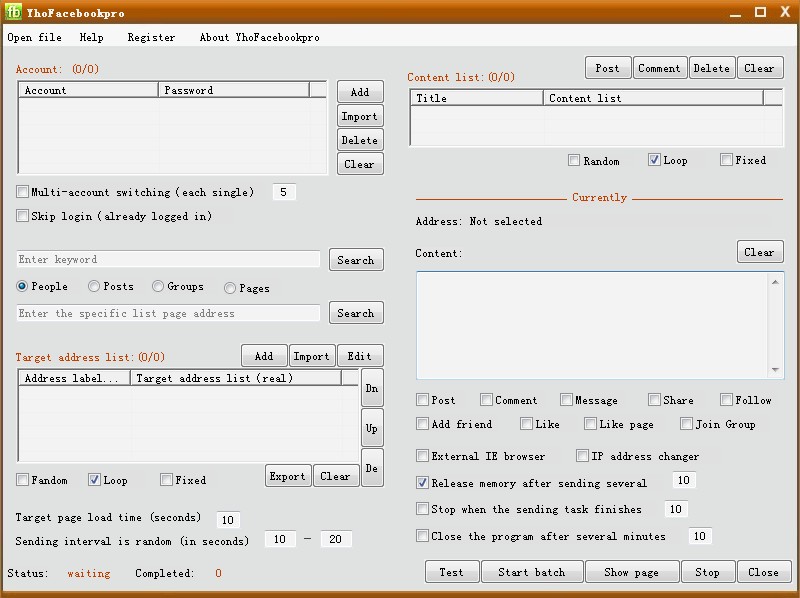This screenshot has height=598, width=800.
Task: Tick the Skip login checkbox
Action: pos(23,216)
